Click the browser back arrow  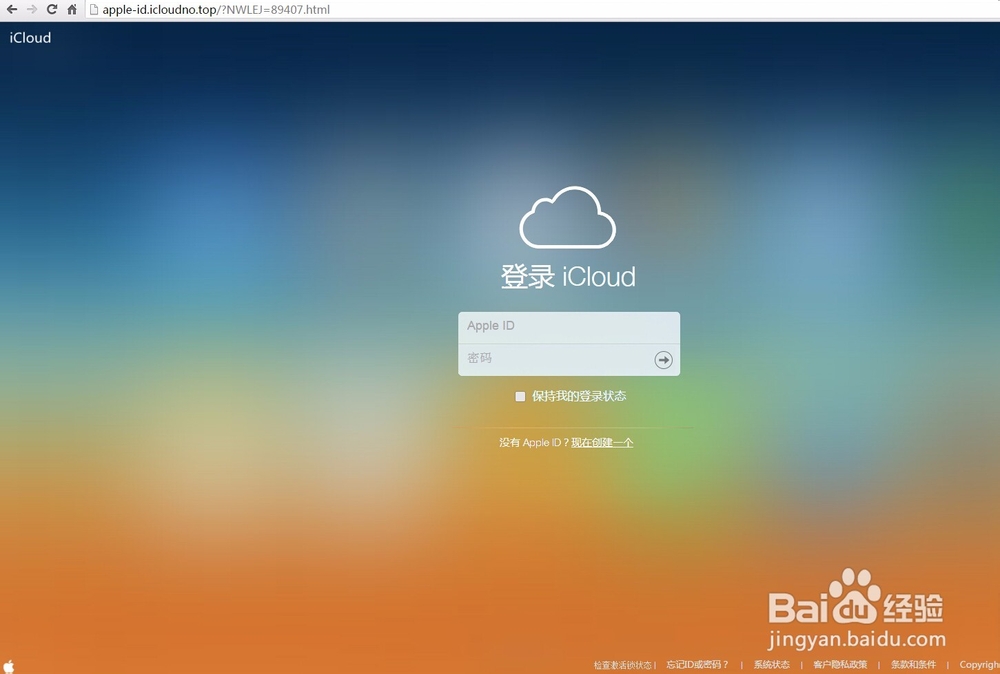click(x=11, y=10)
